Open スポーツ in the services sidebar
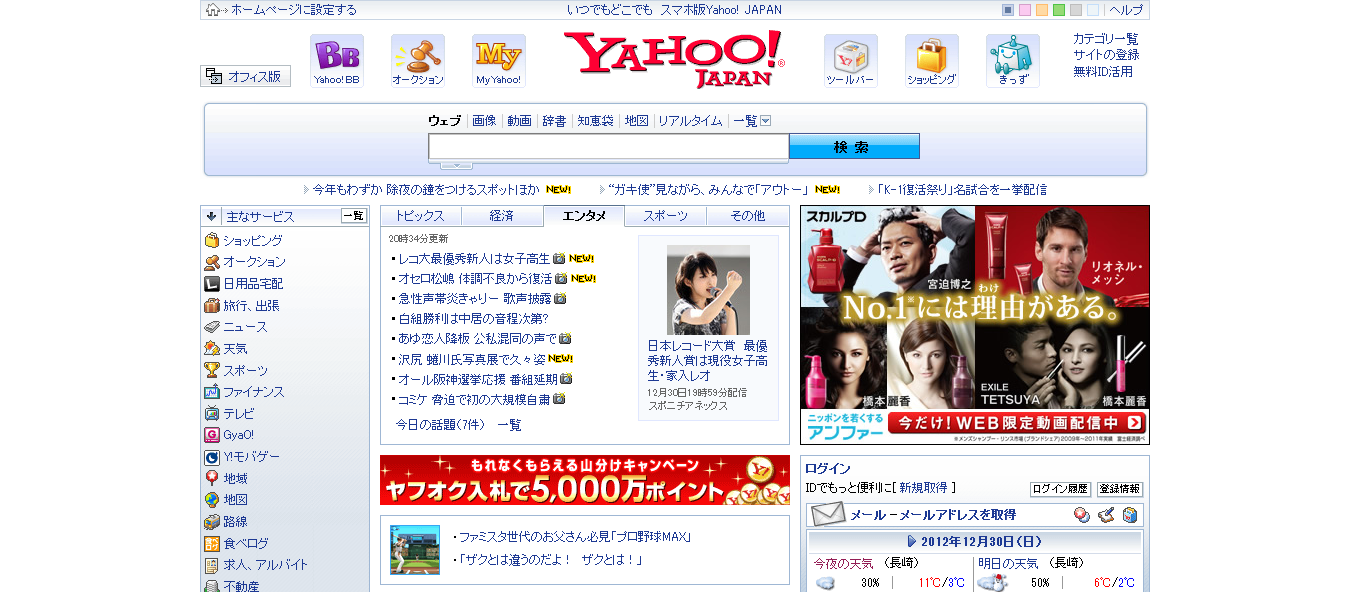1349x592 pixels. (x=245, y=371)
